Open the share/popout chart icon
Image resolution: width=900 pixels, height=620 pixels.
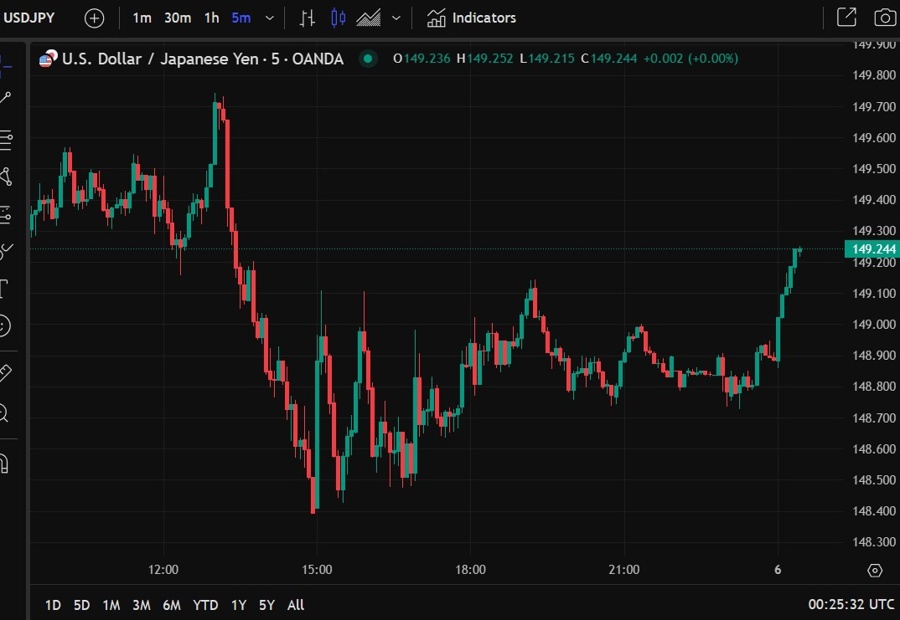846,18
